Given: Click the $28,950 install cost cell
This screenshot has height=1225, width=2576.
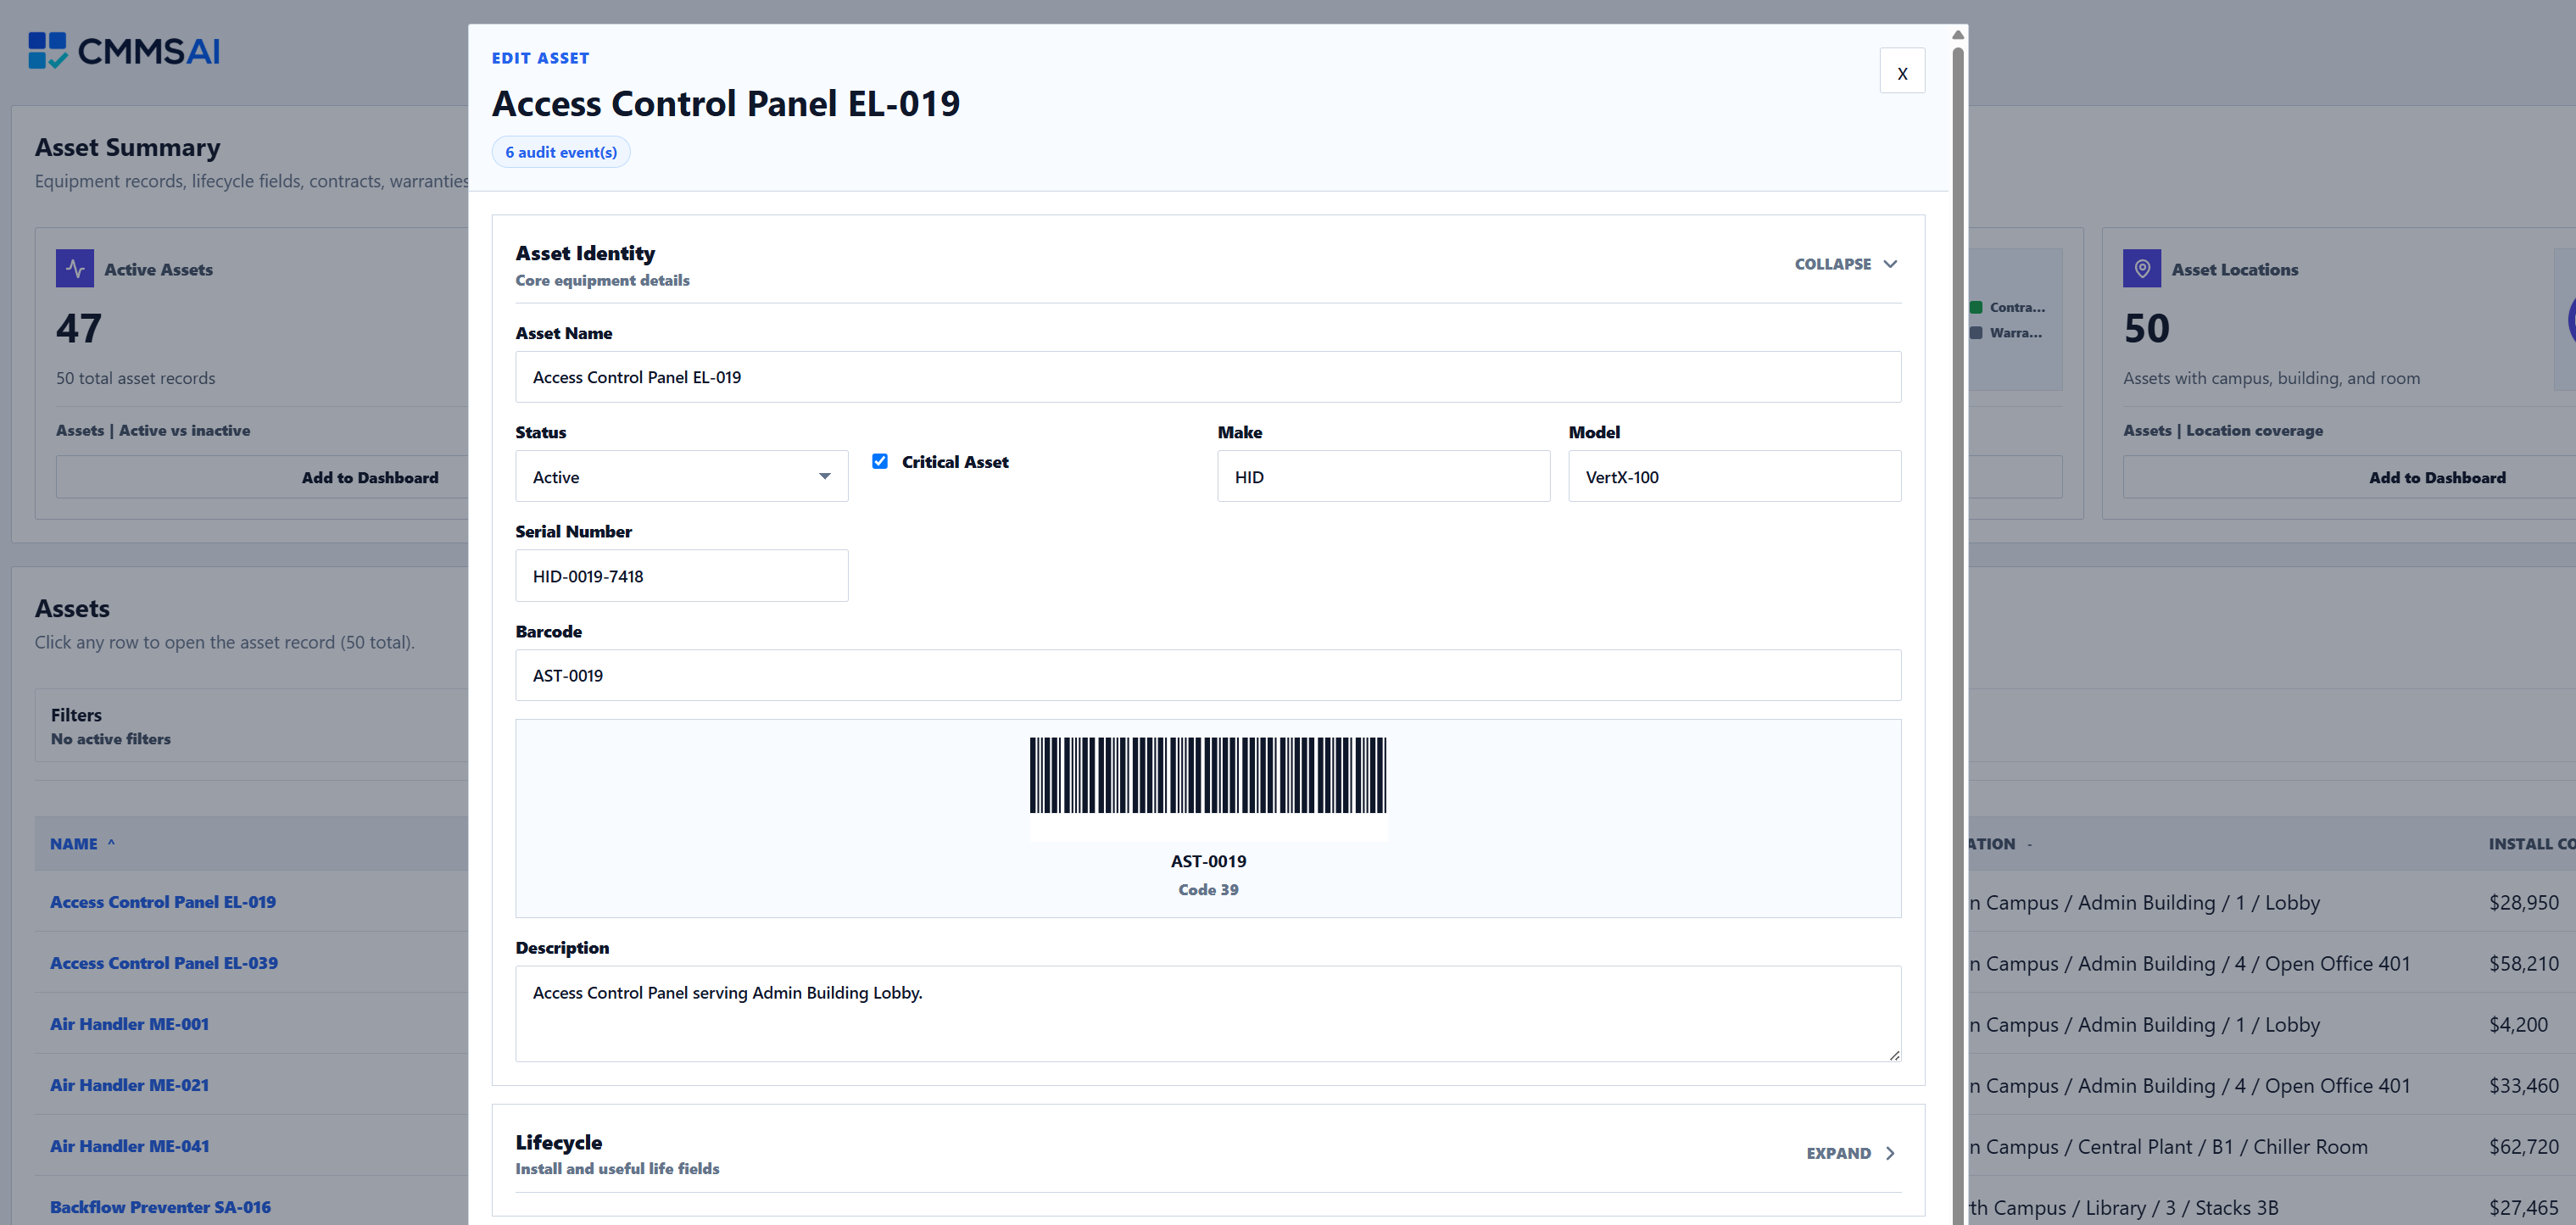Looking at the screenshot, I should click(2524, 902).
